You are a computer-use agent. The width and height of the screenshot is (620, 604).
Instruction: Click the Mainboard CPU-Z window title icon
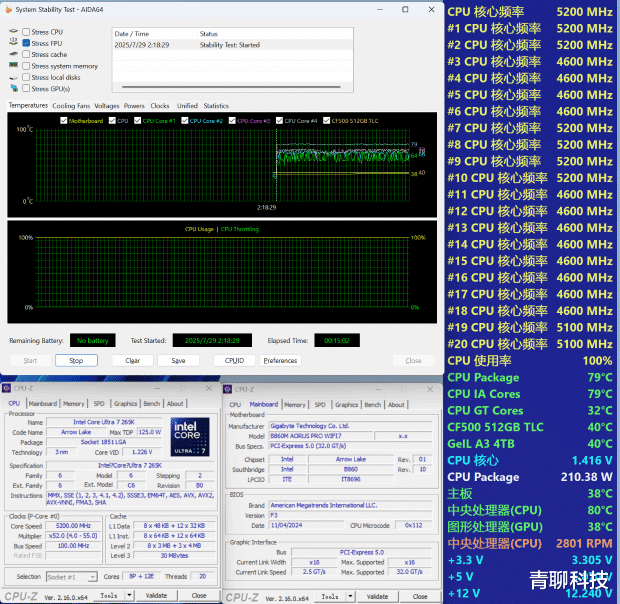point(227,389)
